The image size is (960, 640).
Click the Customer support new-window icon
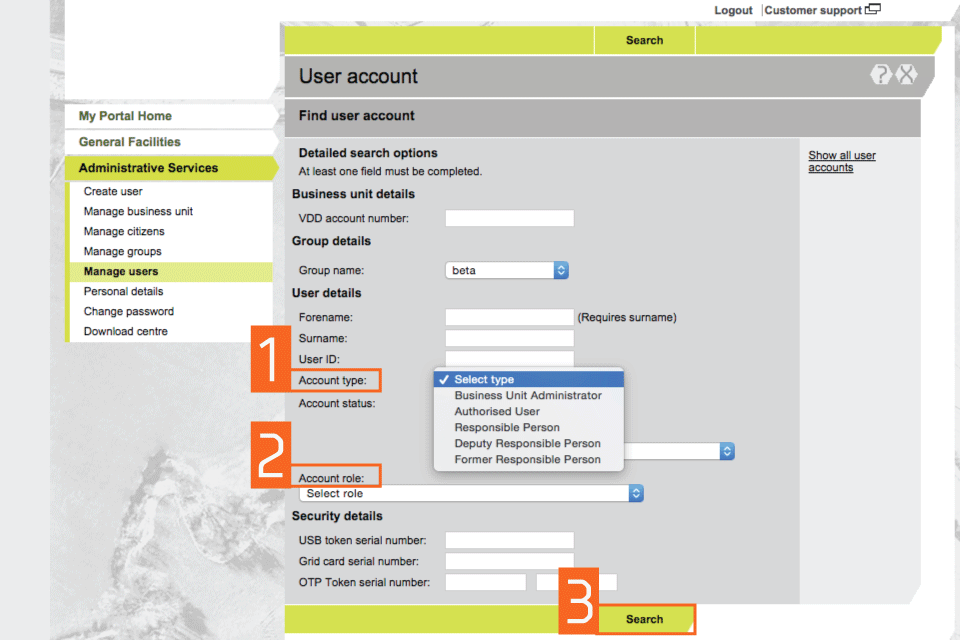point(873,10)
